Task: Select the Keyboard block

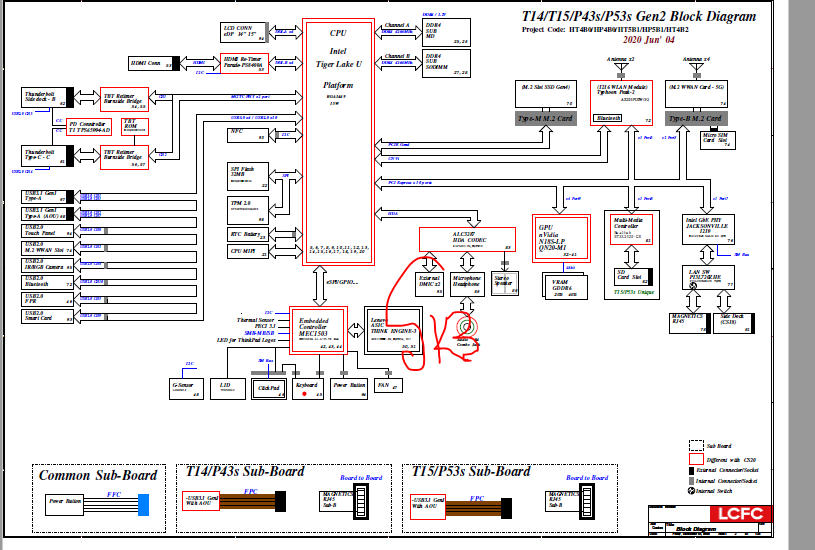Action: coord(308,389)
